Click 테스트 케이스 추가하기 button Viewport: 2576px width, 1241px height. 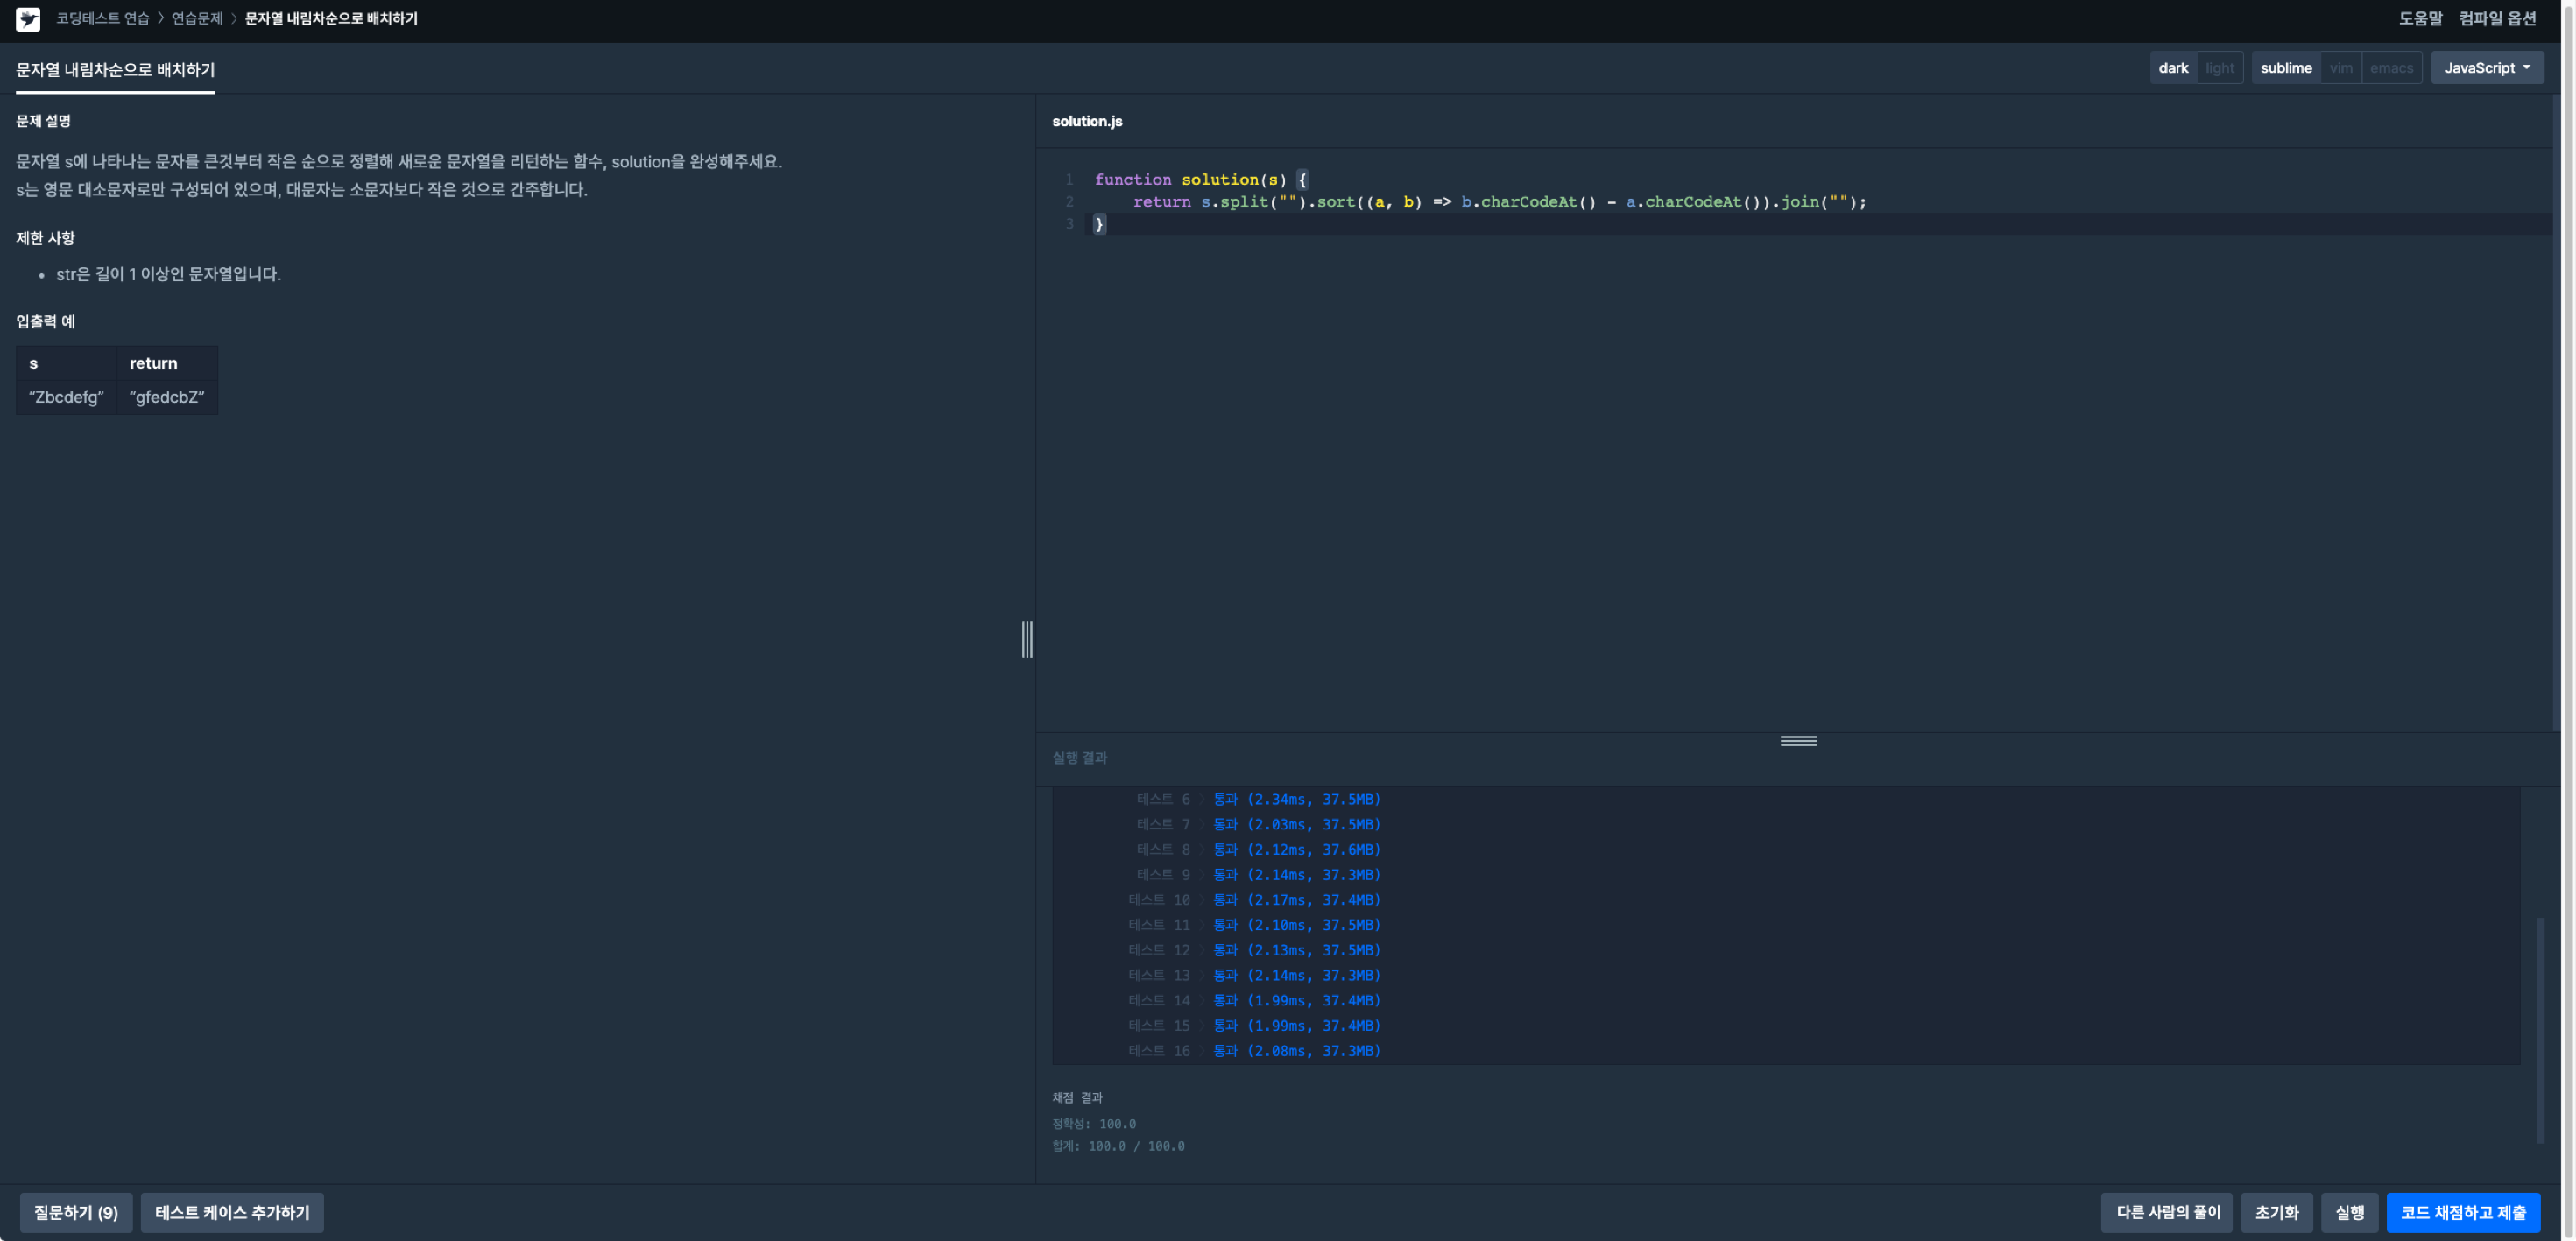coord(232,1212)
